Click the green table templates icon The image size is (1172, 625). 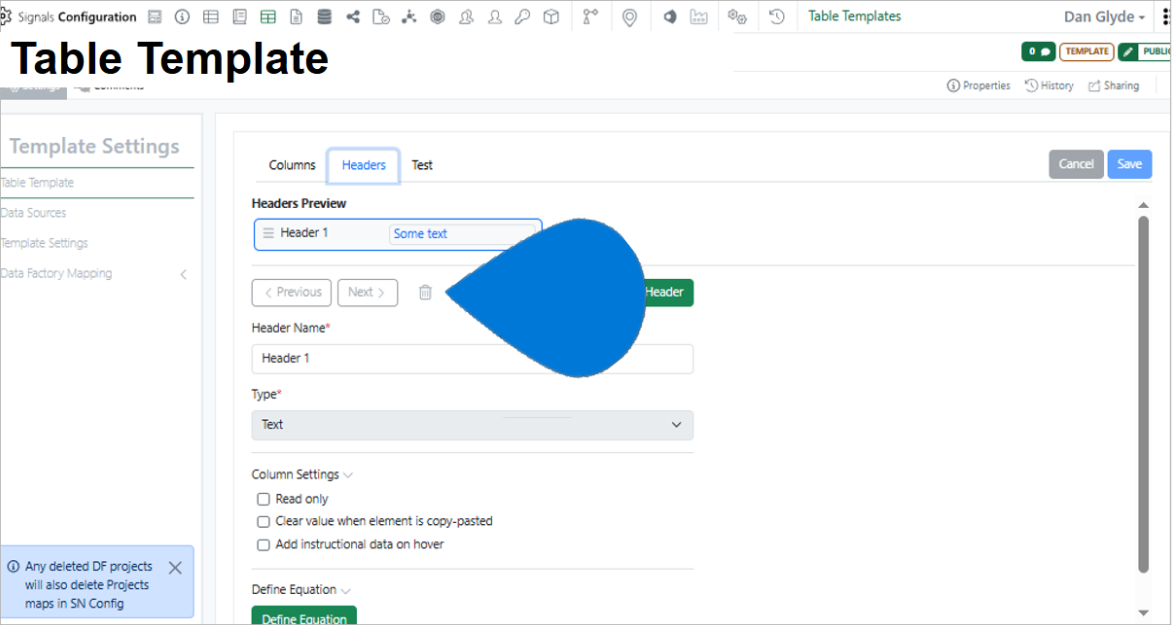(268, 17)
